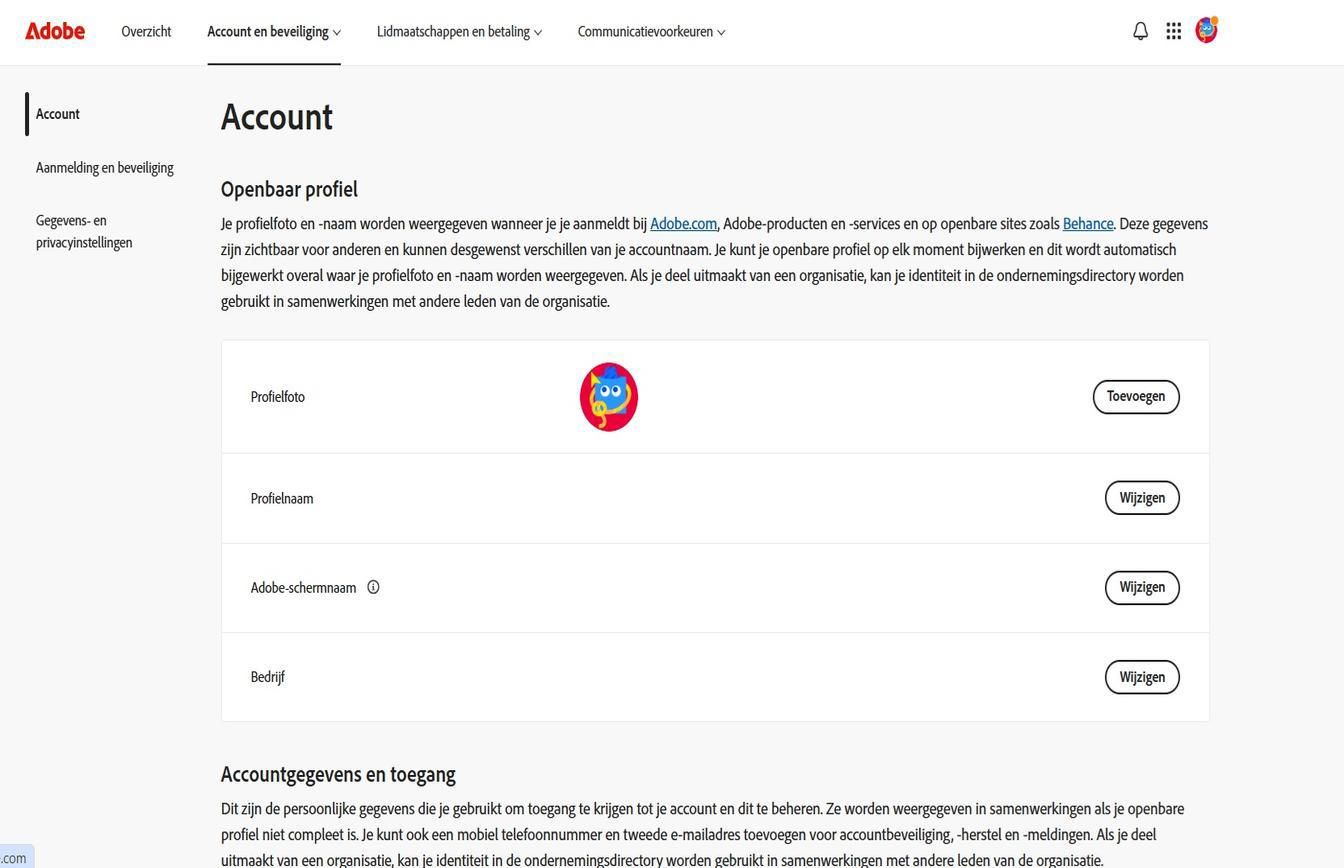Image resolution: width=1344 pixels, height=868 pixels.
Task: Expand the Account en beveiliging menu
Action: [x=272, y=31]
